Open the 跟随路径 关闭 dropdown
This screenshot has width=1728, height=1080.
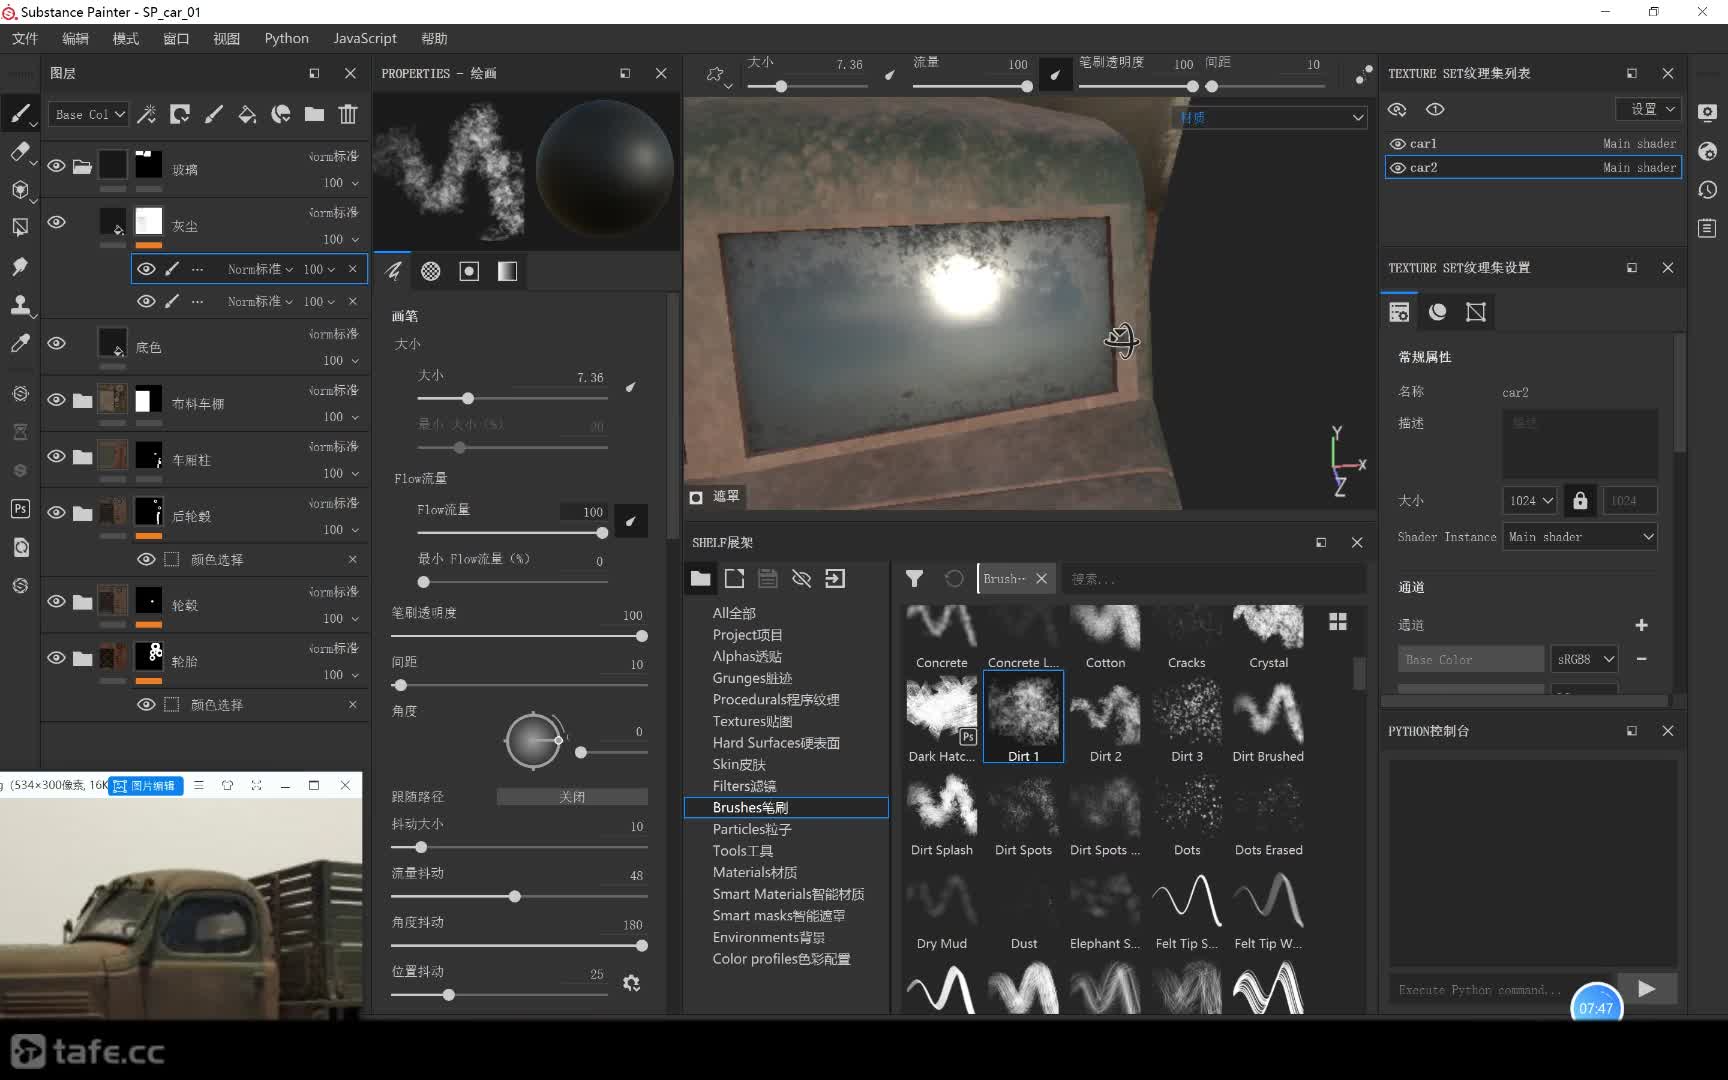tap(572, 797)
